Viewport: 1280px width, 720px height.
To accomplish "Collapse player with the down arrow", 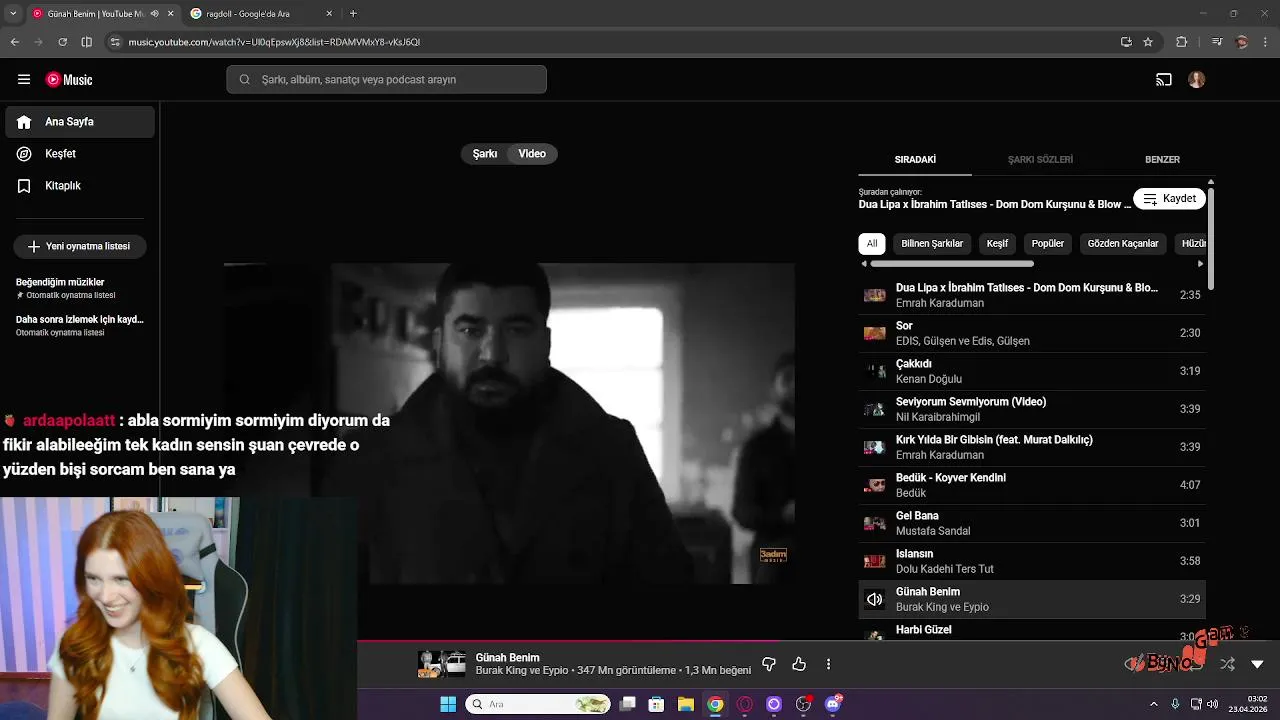I will click(1258, 664).
